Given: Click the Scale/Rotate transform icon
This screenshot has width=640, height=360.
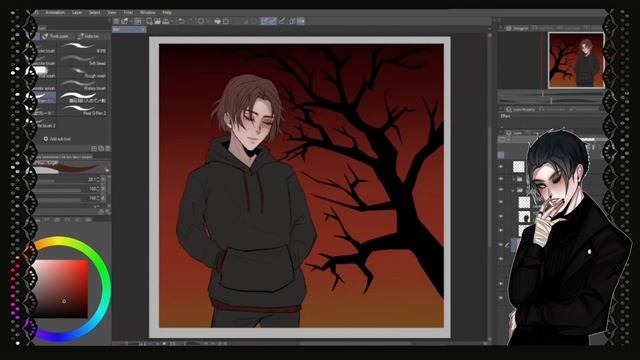Looking at the screenshot, I should [226, 21].
